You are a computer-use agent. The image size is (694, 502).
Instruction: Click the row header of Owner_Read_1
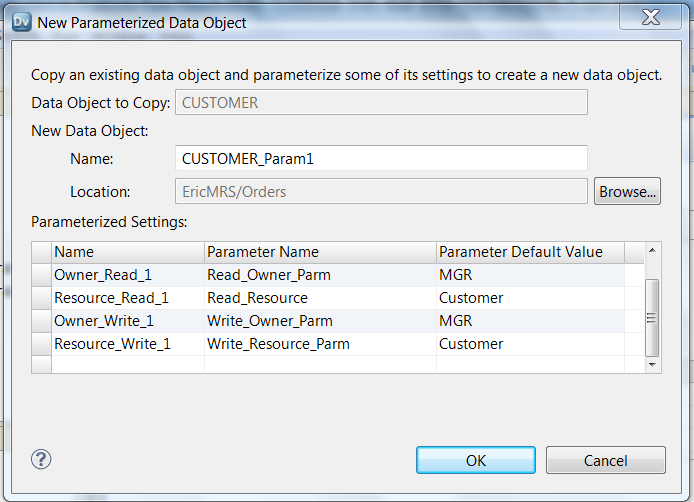point(42,275)
